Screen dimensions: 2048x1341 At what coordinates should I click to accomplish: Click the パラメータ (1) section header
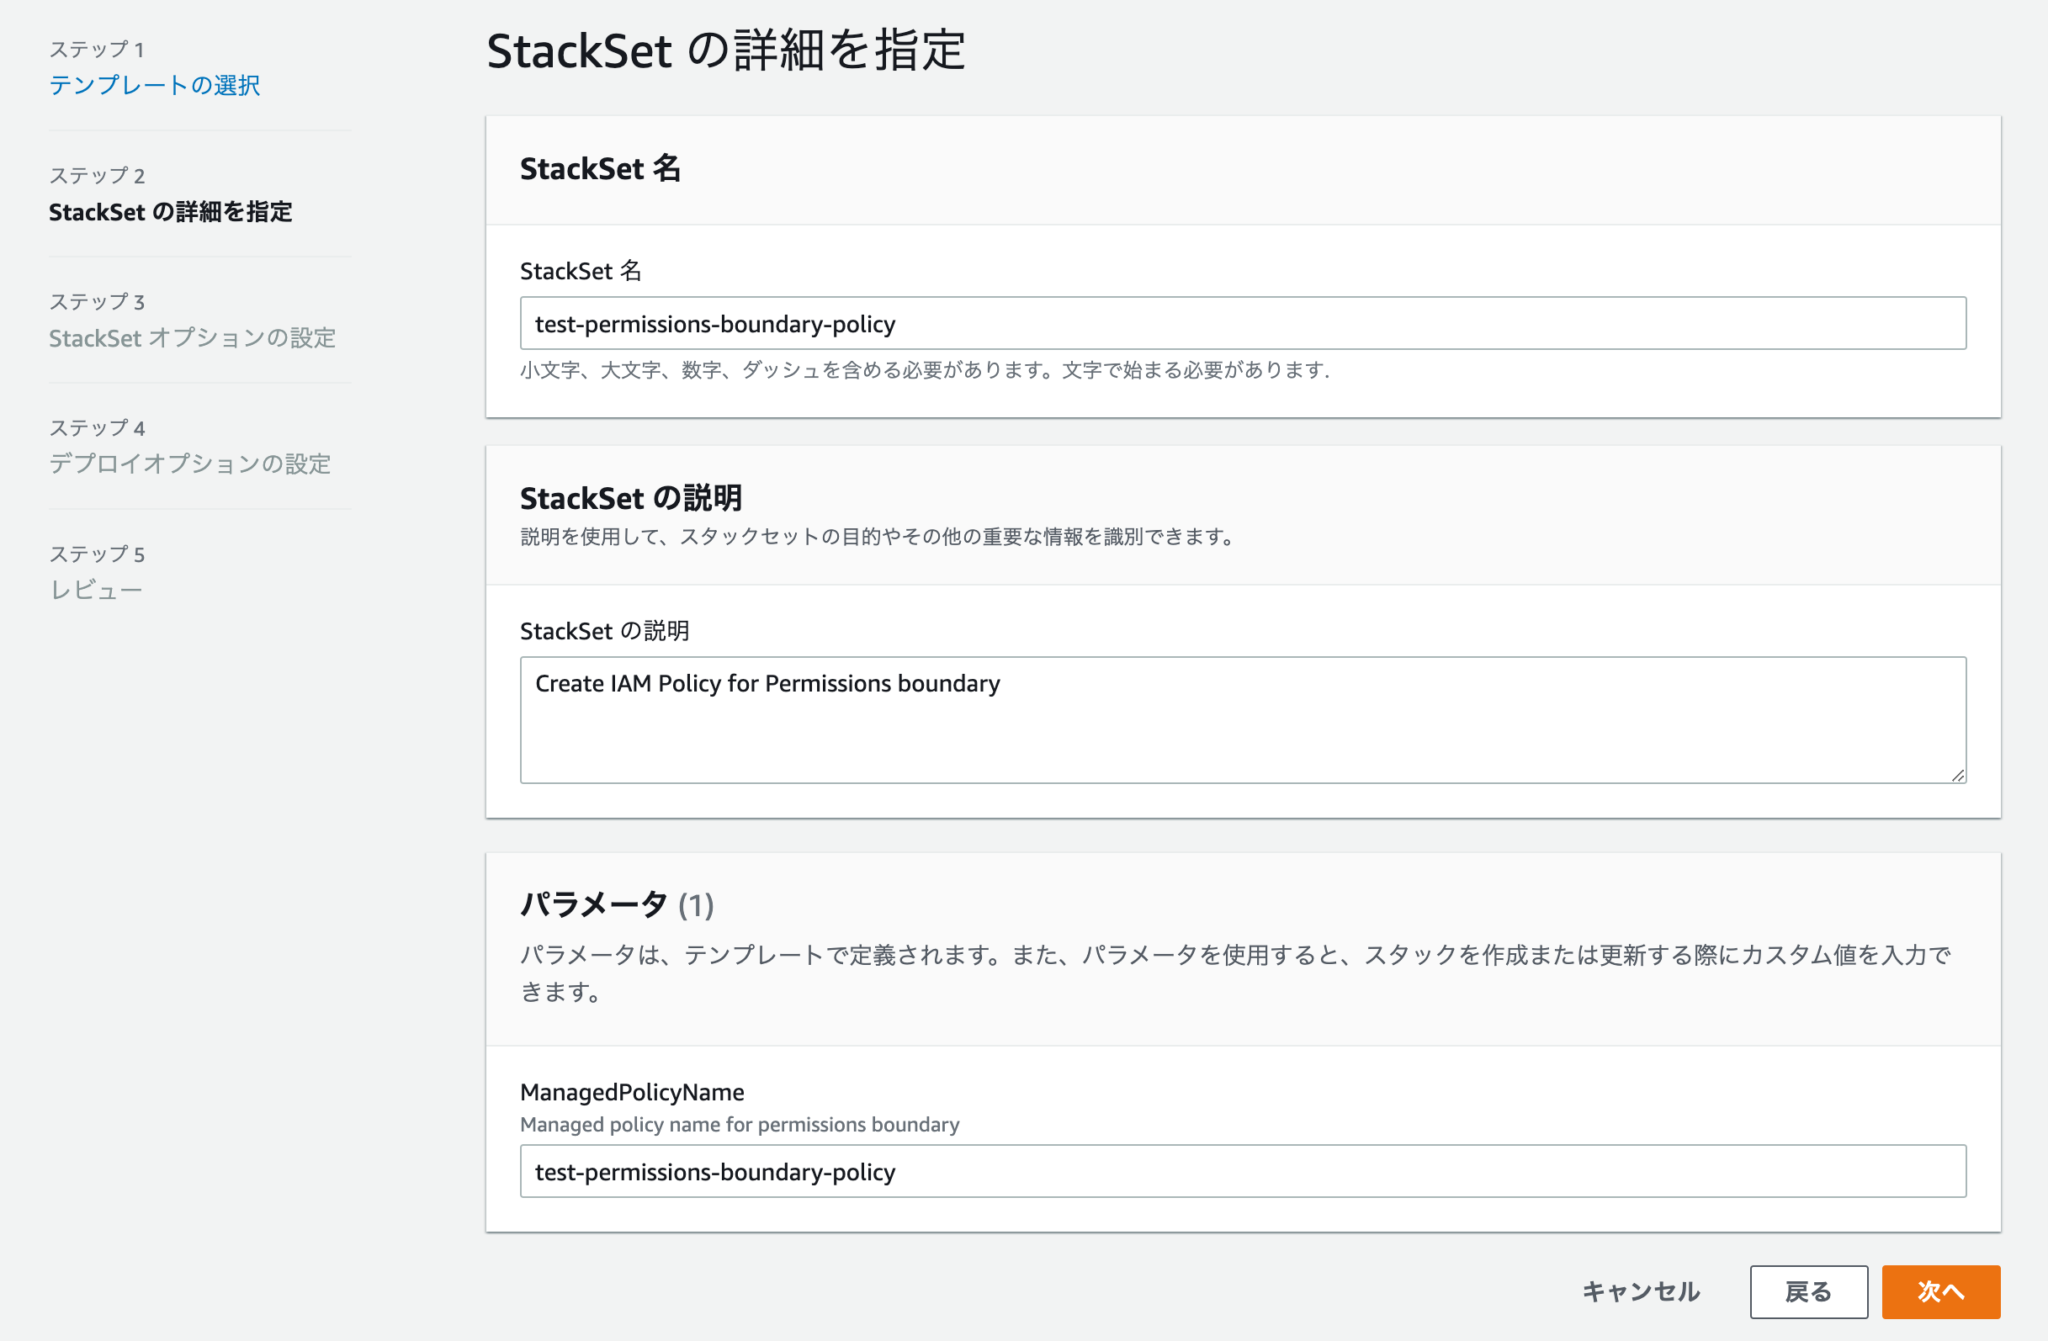616,904
